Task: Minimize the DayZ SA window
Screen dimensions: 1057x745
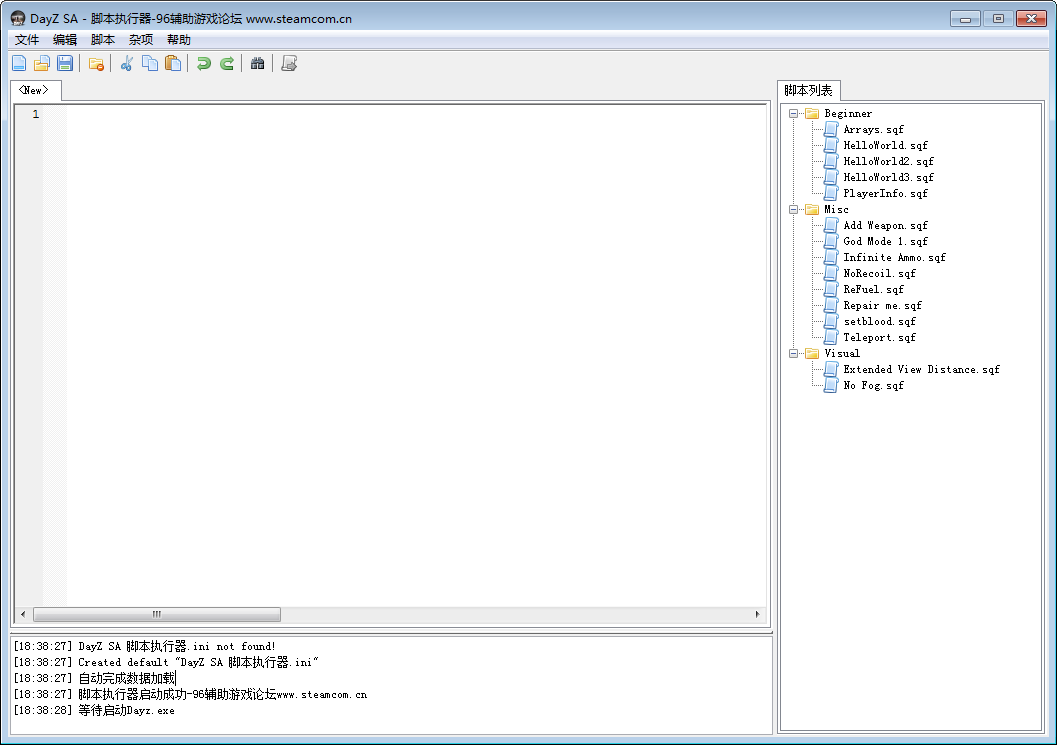Action: 965,19
